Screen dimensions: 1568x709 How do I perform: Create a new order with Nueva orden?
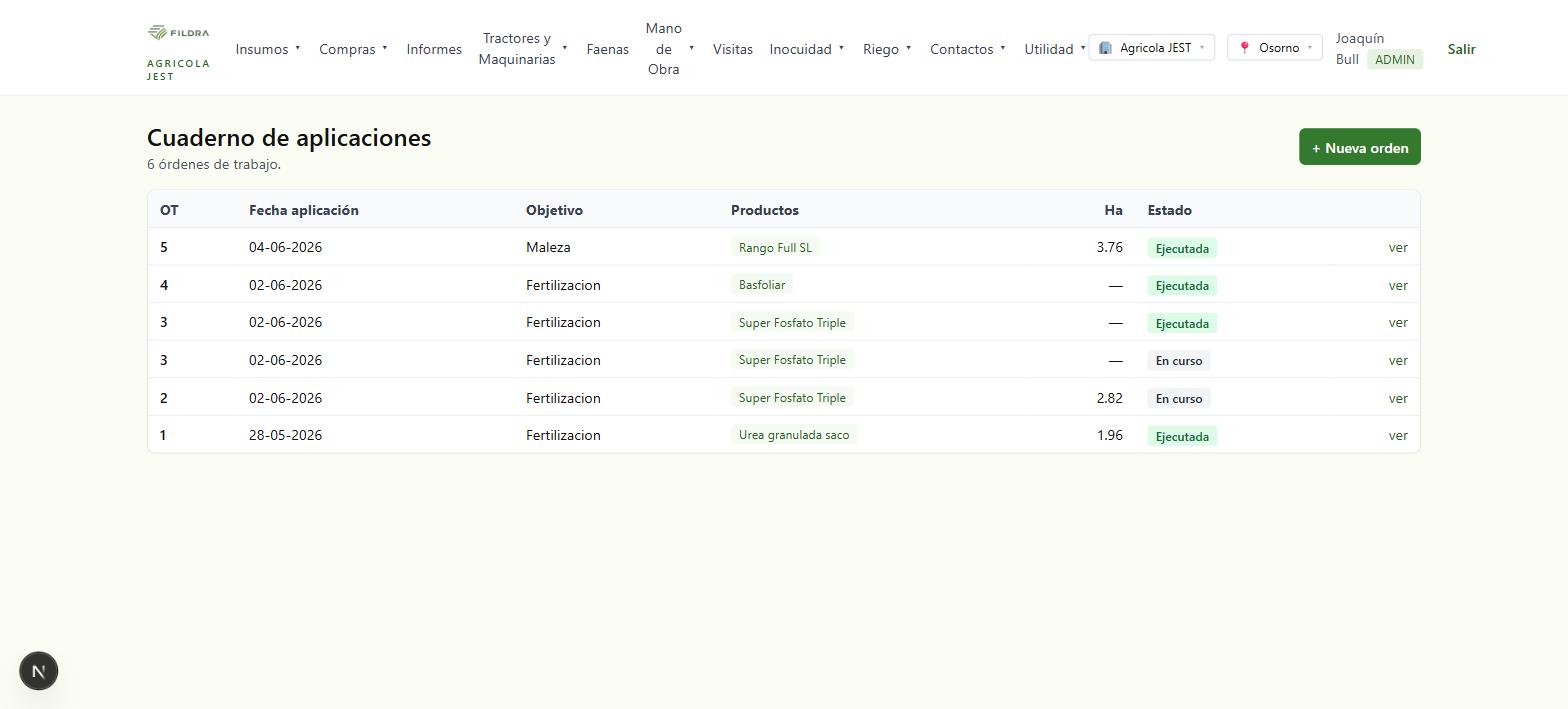(1360, 147)
